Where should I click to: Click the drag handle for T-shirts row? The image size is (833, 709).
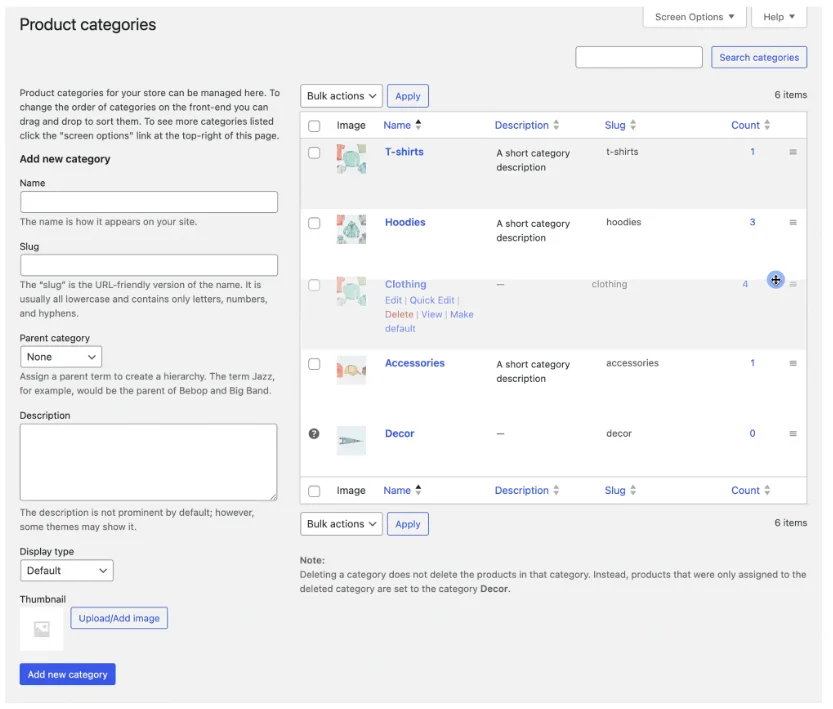793,152
